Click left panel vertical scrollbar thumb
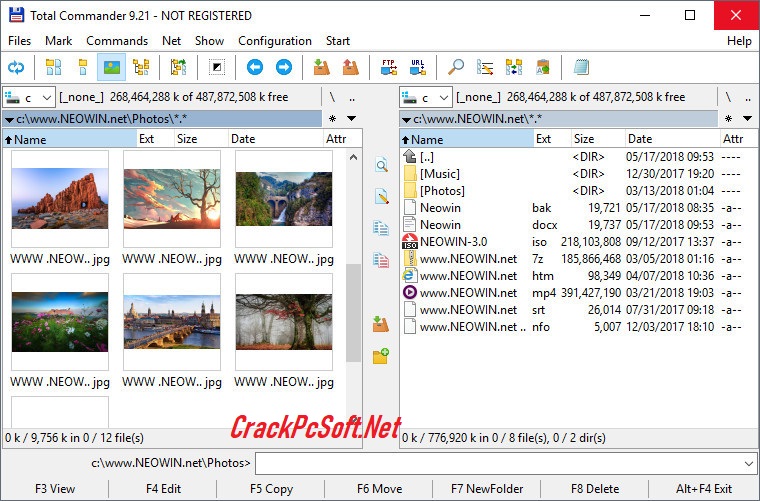The width and height of the screenshot is (760, 501). [x=354, y=313]
